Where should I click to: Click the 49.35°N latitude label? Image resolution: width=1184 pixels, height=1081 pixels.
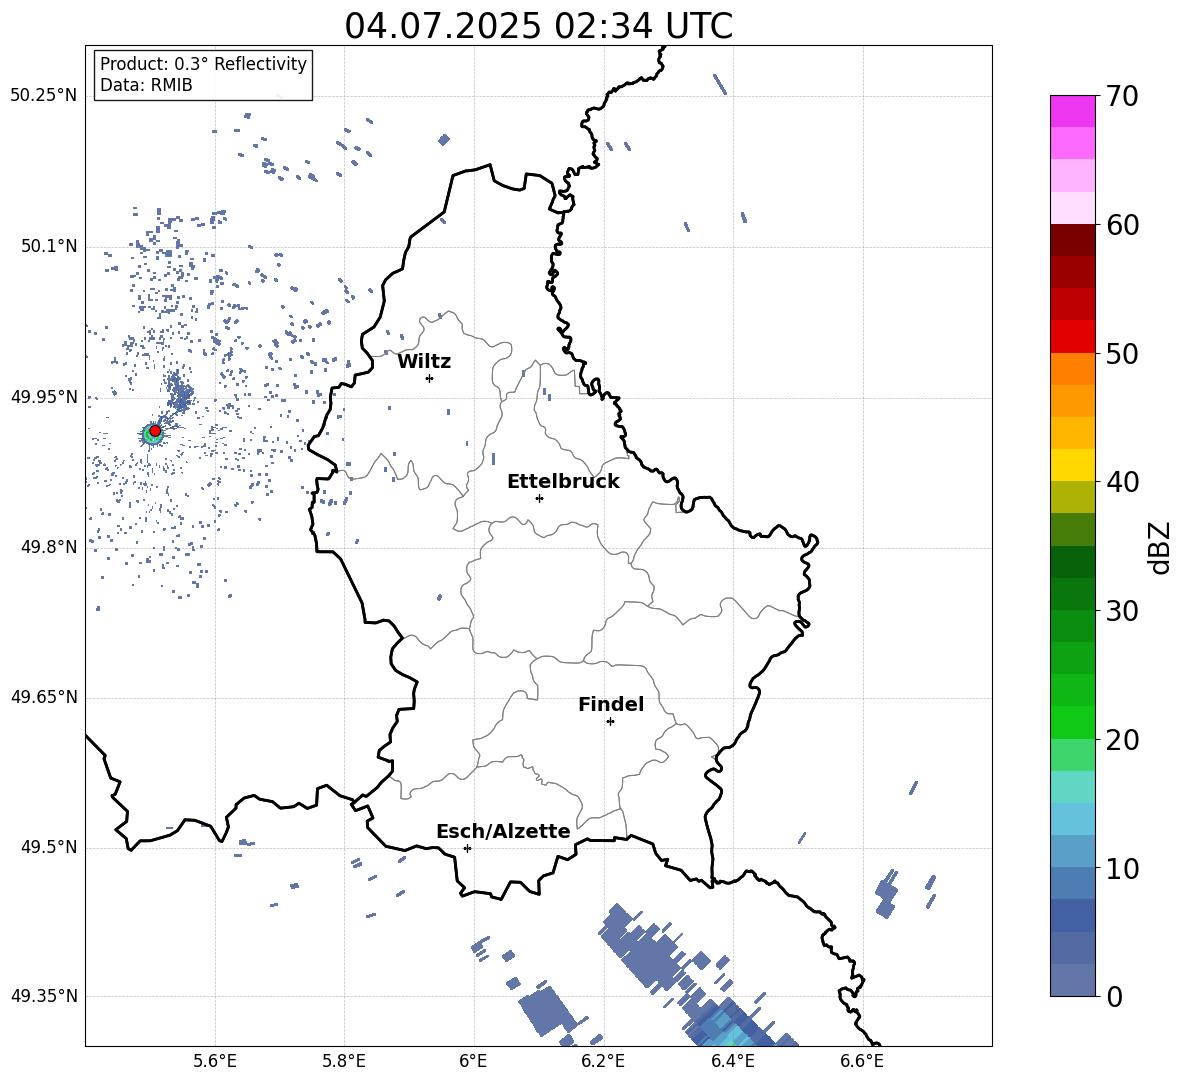point(43,996)
